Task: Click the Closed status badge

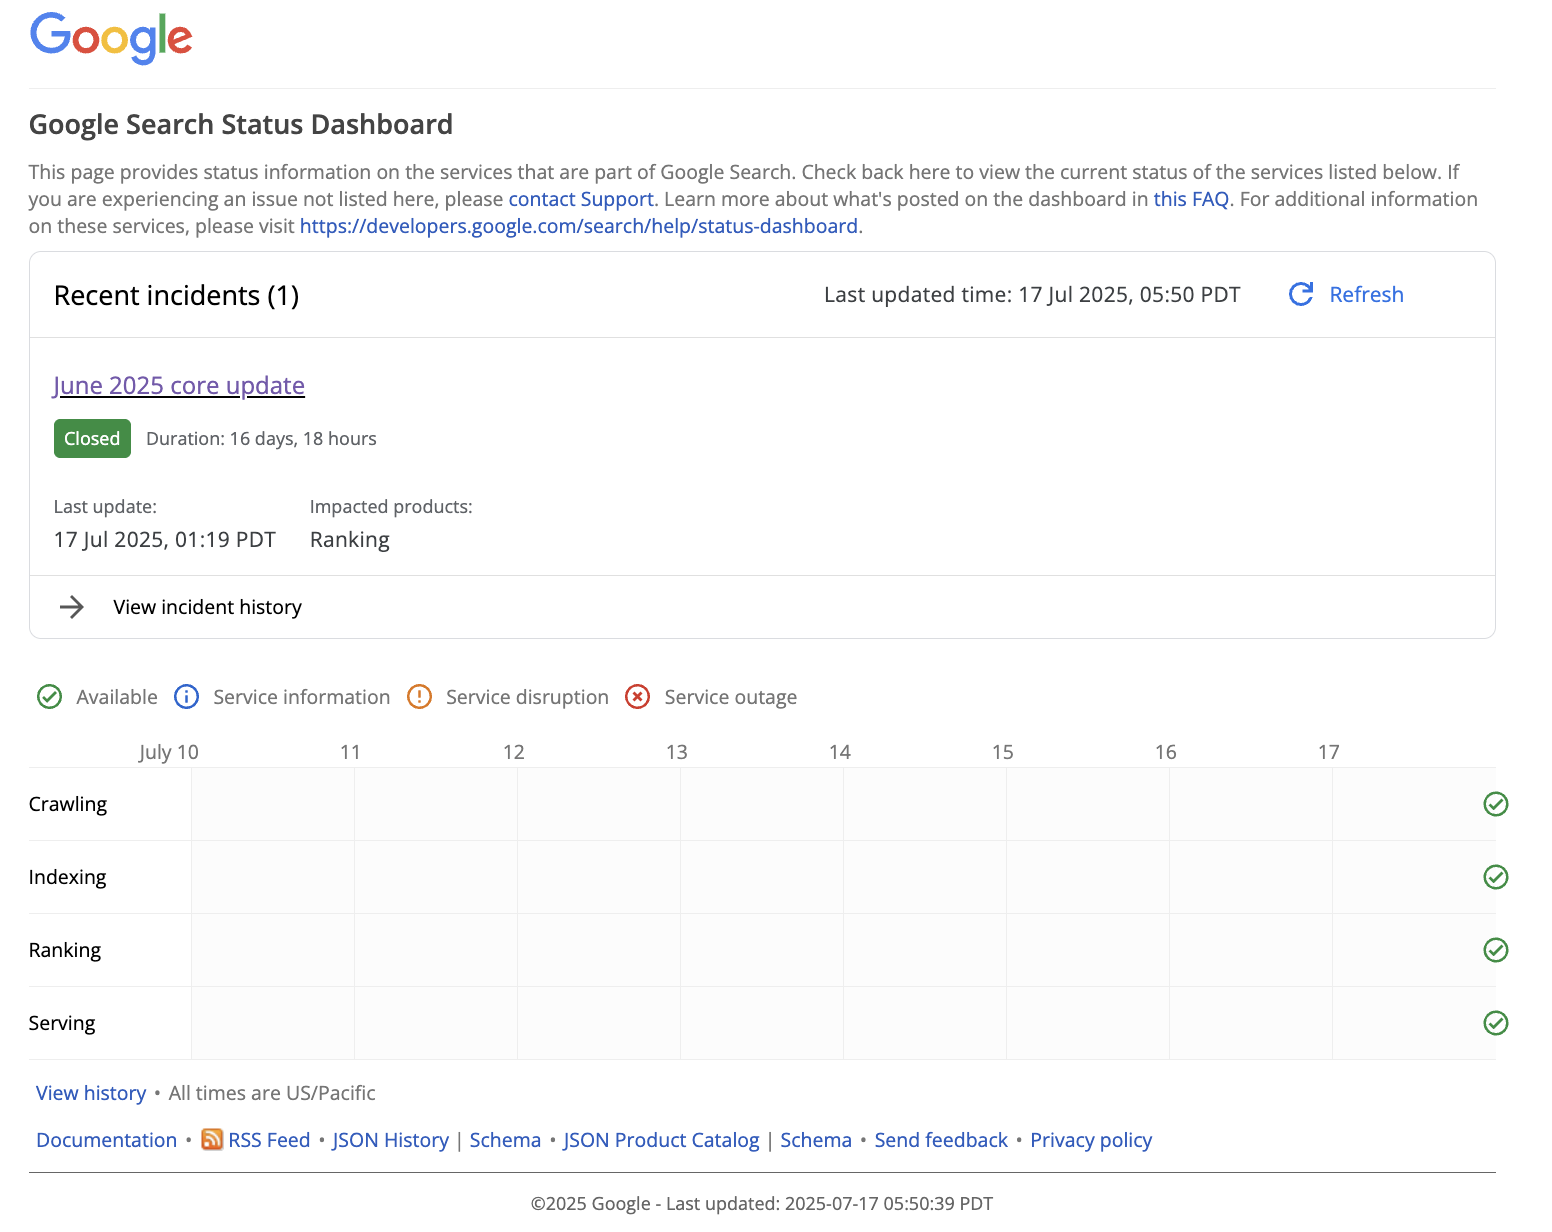Action: [x=92, y=438]
